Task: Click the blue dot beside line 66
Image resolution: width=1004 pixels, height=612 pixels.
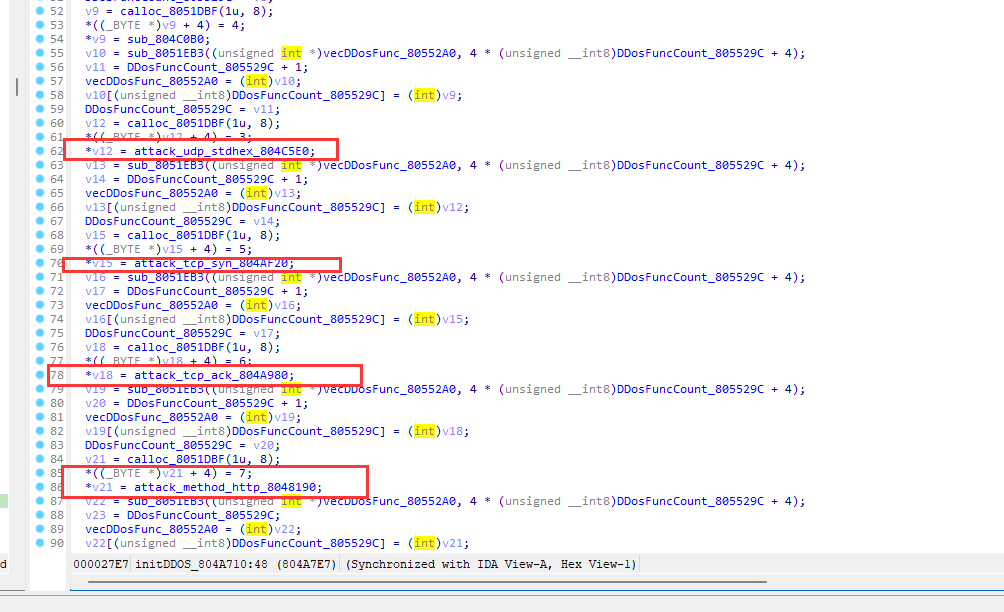Action: tap(40, 207)
